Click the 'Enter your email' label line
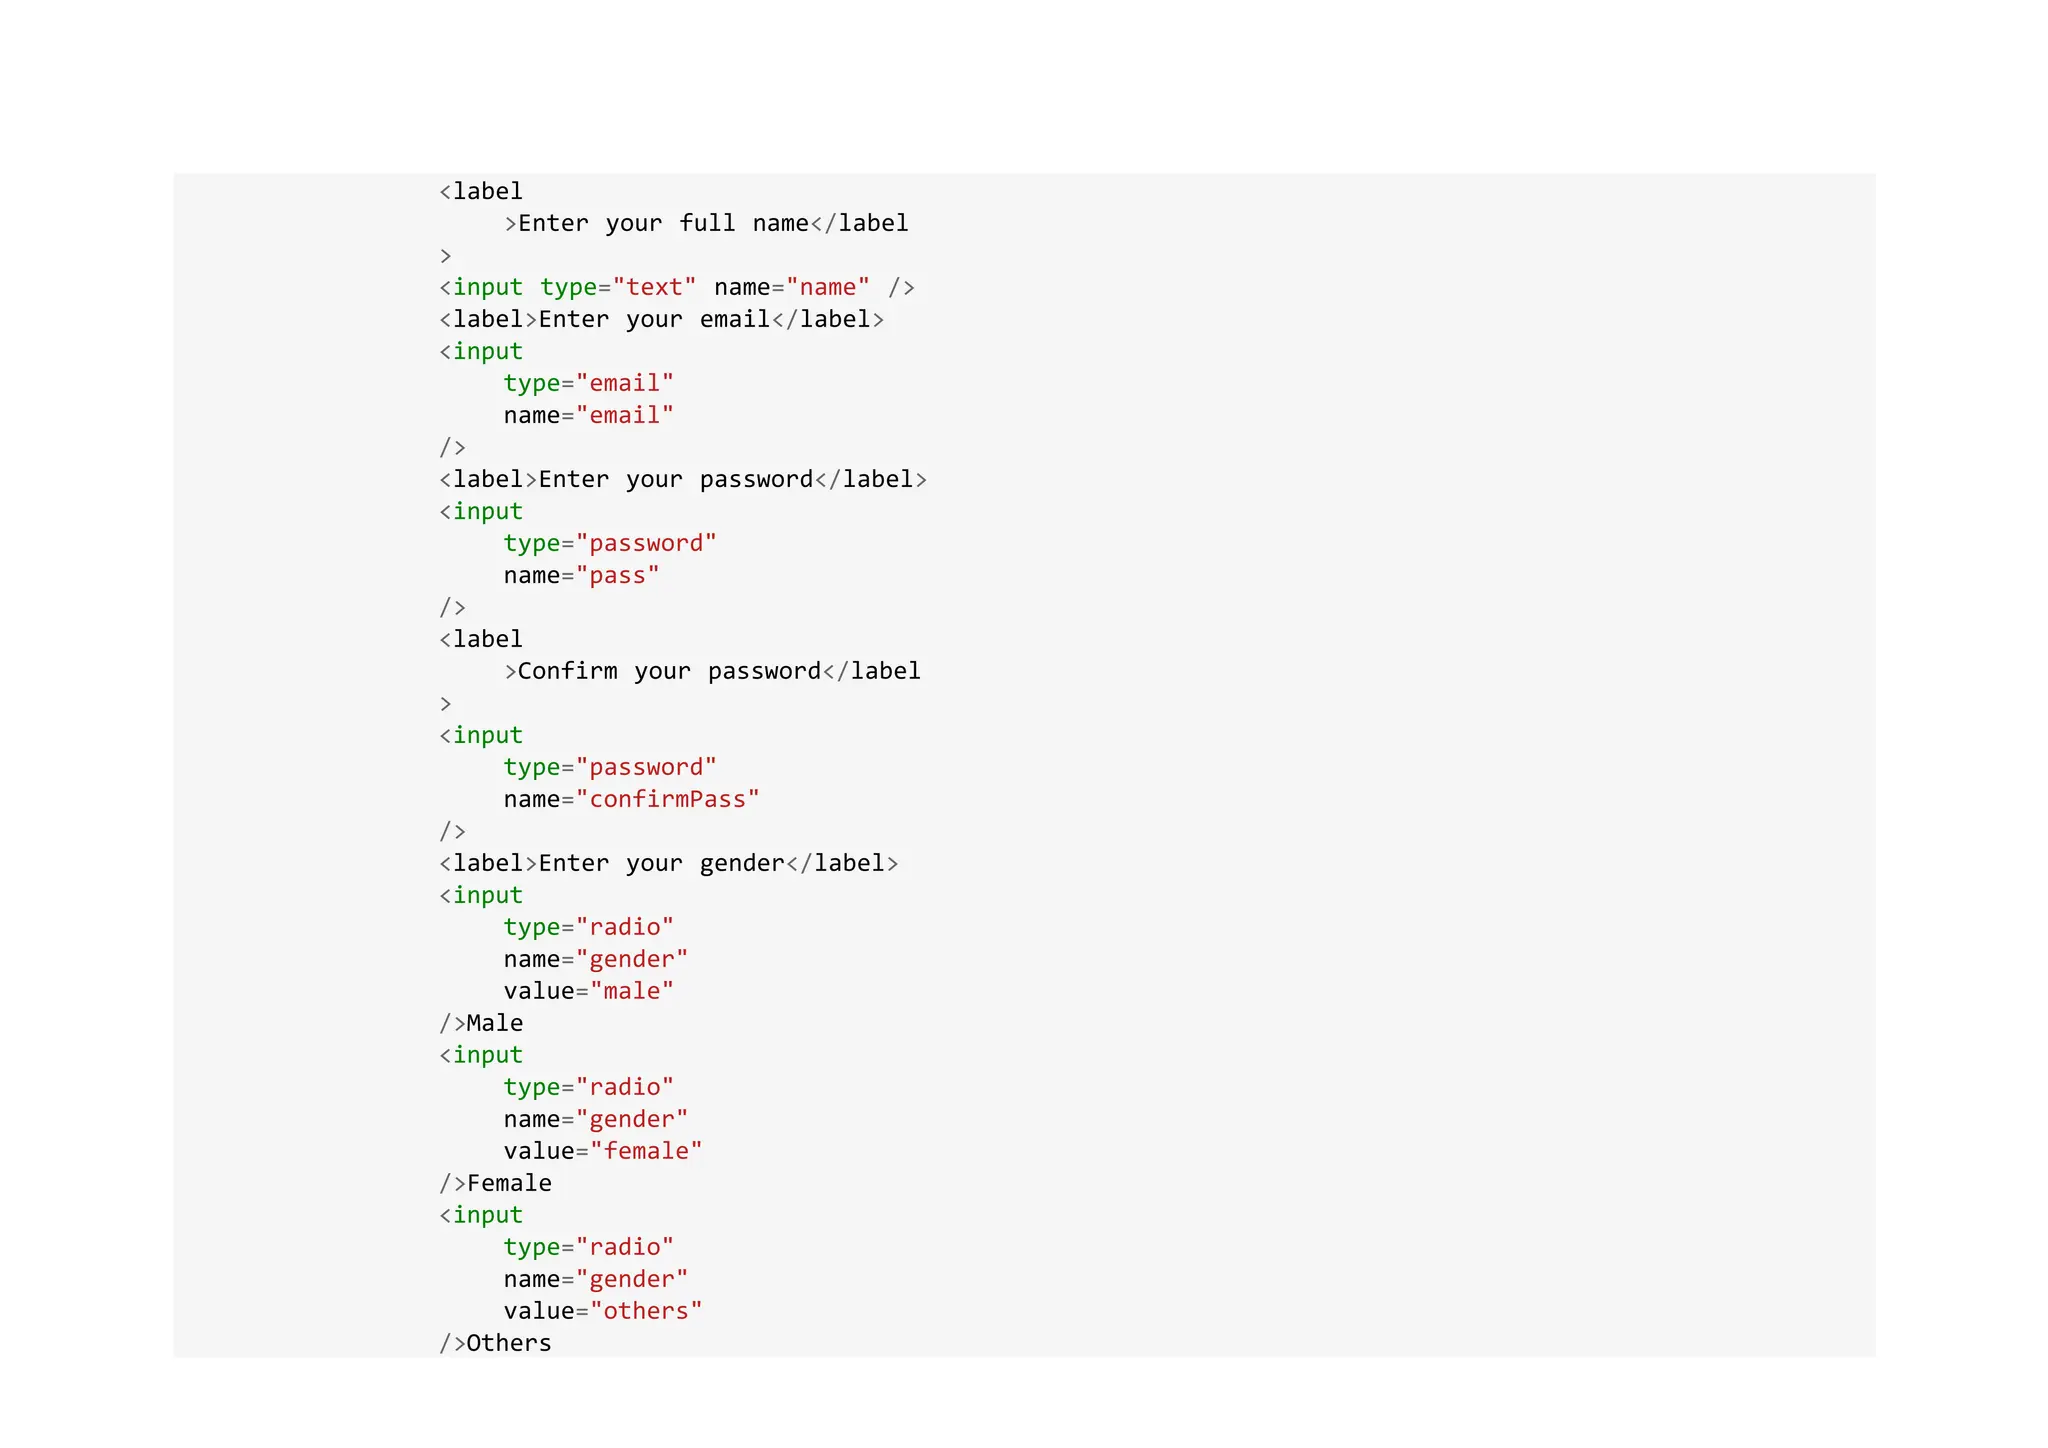This screenshot has width=2048, height=1448. 661,319
